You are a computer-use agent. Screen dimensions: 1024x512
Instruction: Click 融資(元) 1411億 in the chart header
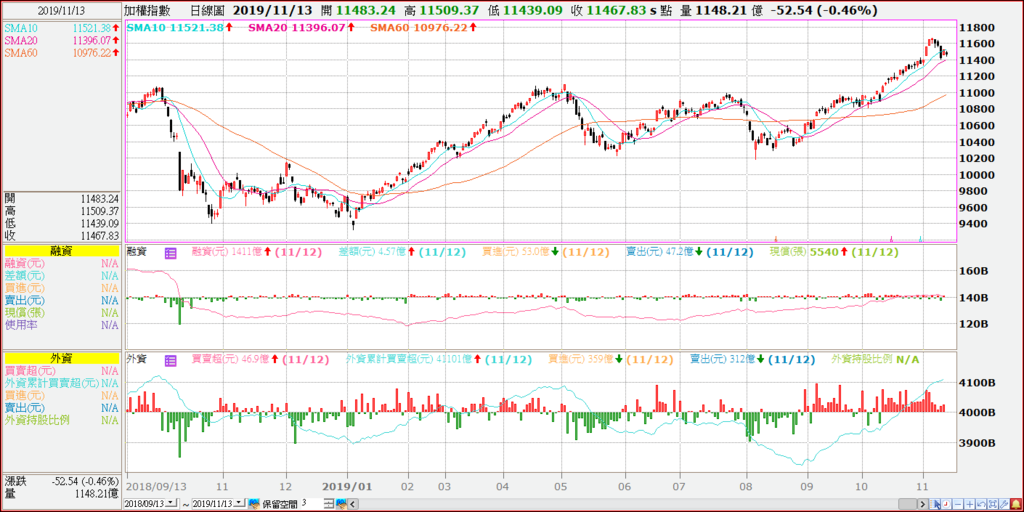232,252
